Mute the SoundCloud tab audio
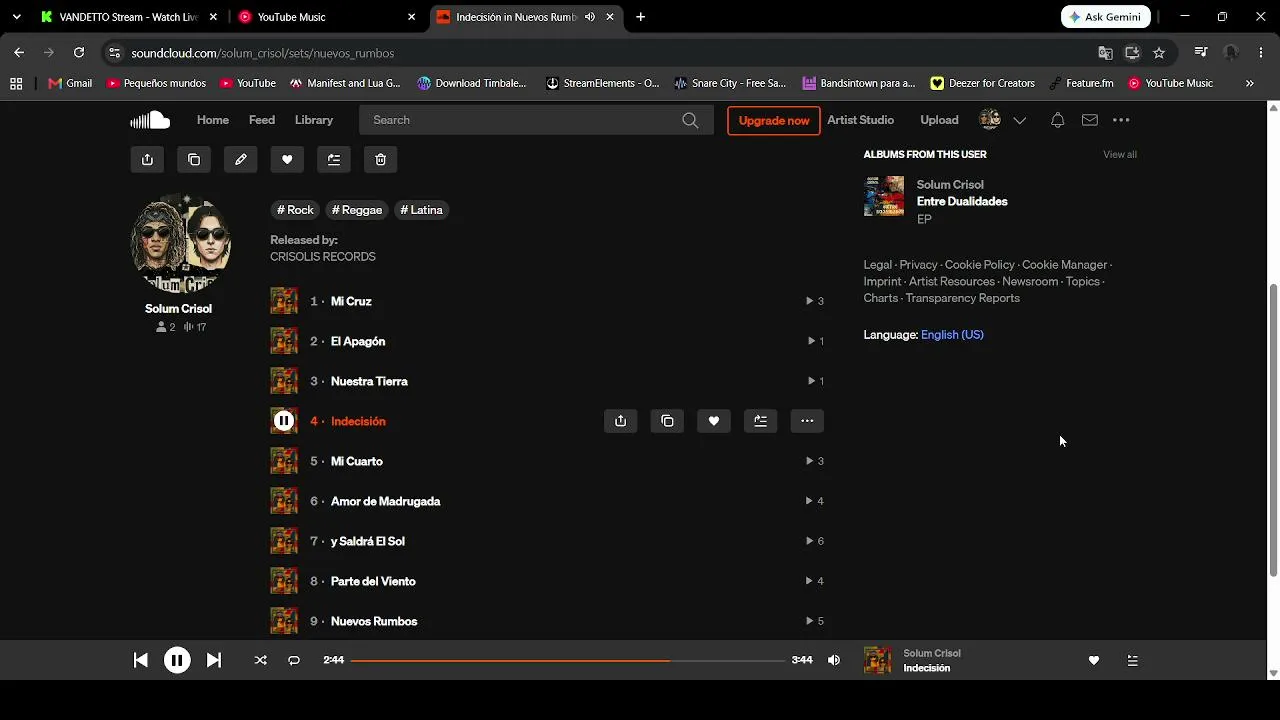 click(590, 17)
